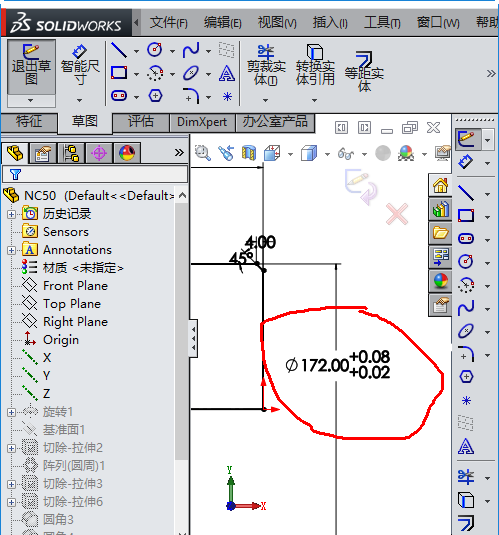Expand more FeatureManager tabs with the chevron
Viewport: 499px width, 535px height.
pyautogui.click(x=179, y=153)
